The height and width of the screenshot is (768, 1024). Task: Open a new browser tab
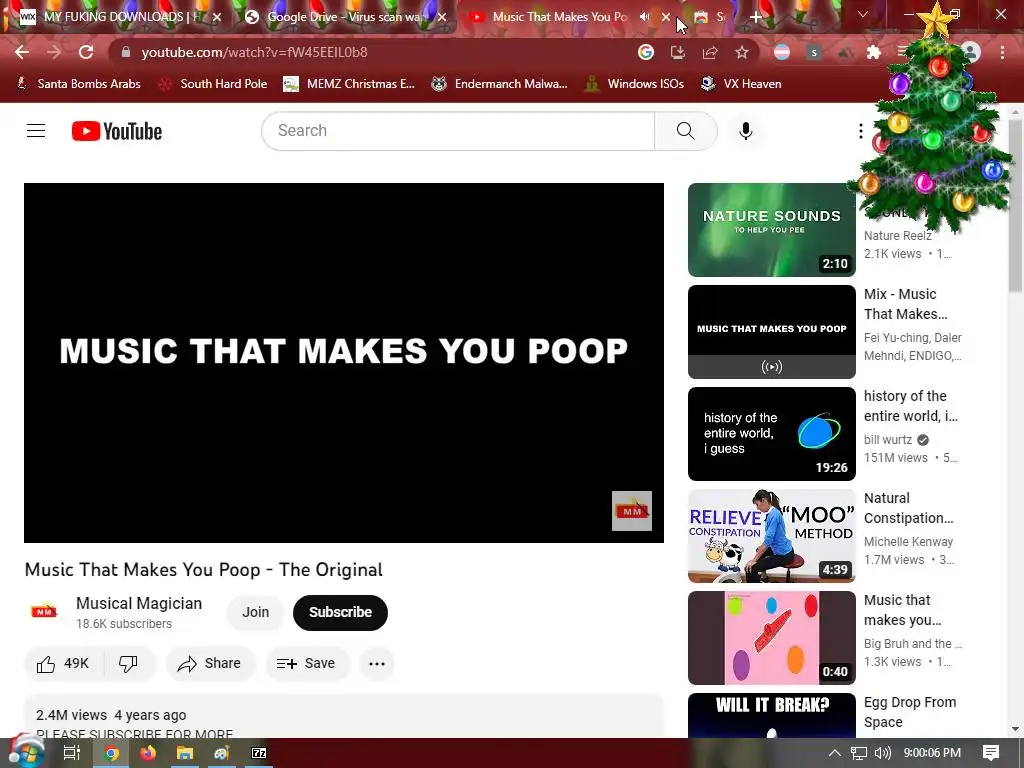tap(756, 17)
